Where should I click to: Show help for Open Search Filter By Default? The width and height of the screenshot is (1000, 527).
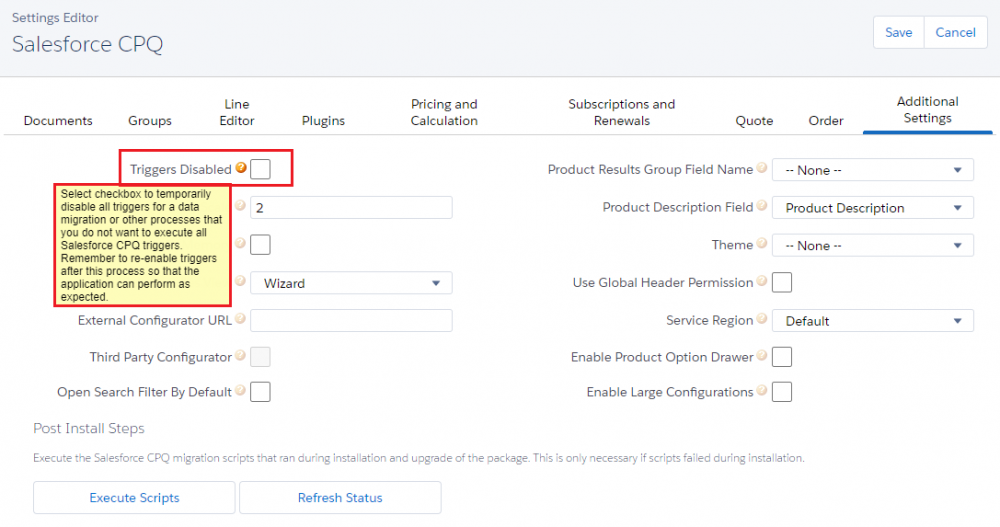click(x=240, y=390)
